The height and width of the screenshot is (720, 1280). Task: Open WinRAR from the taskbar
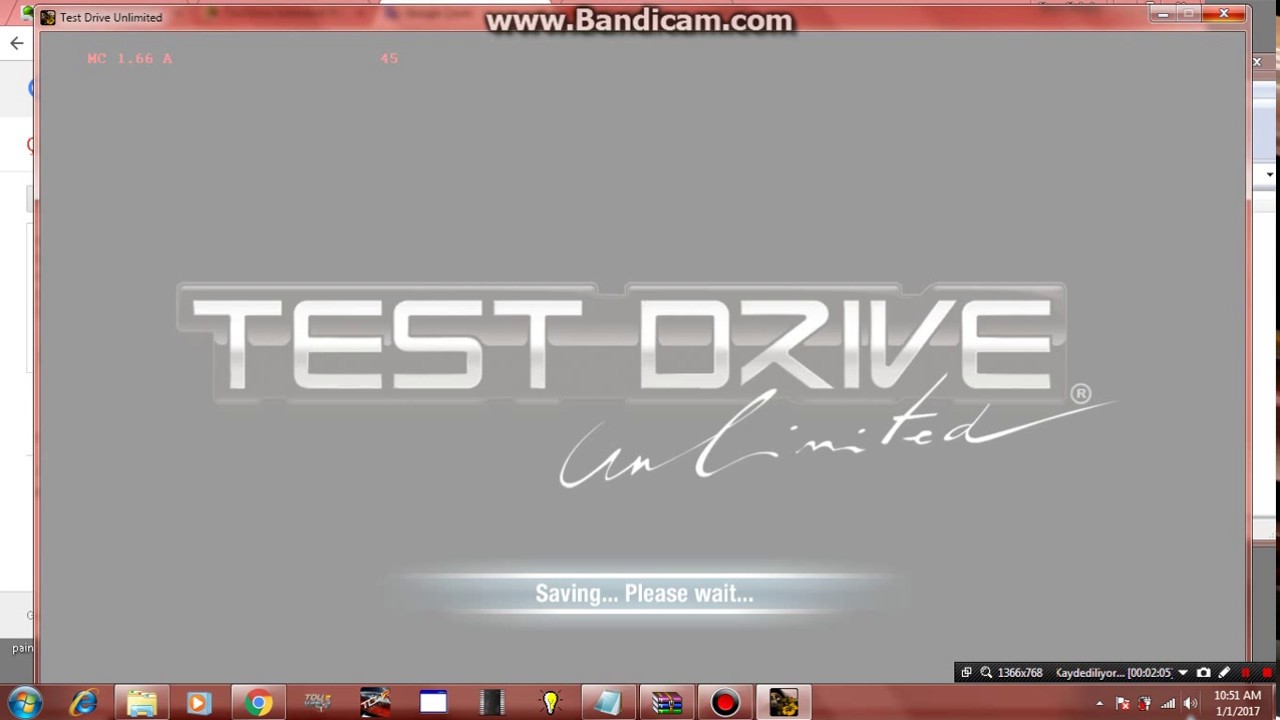pyautogui.click(x=666, y=703)
